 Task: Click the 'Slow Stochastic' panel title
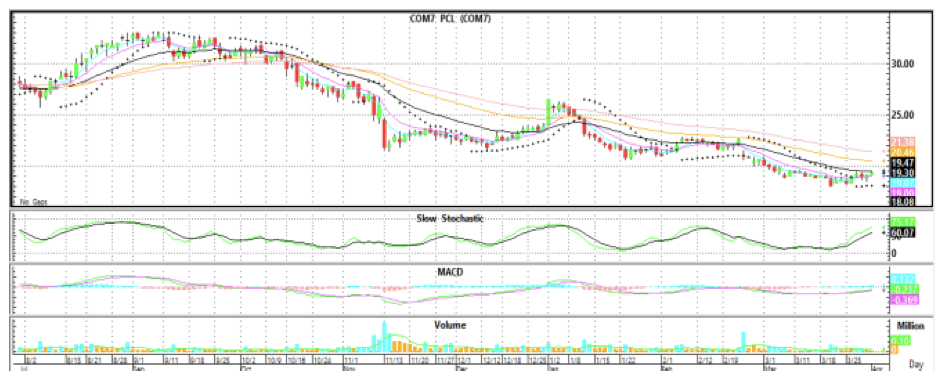point(449,219)
